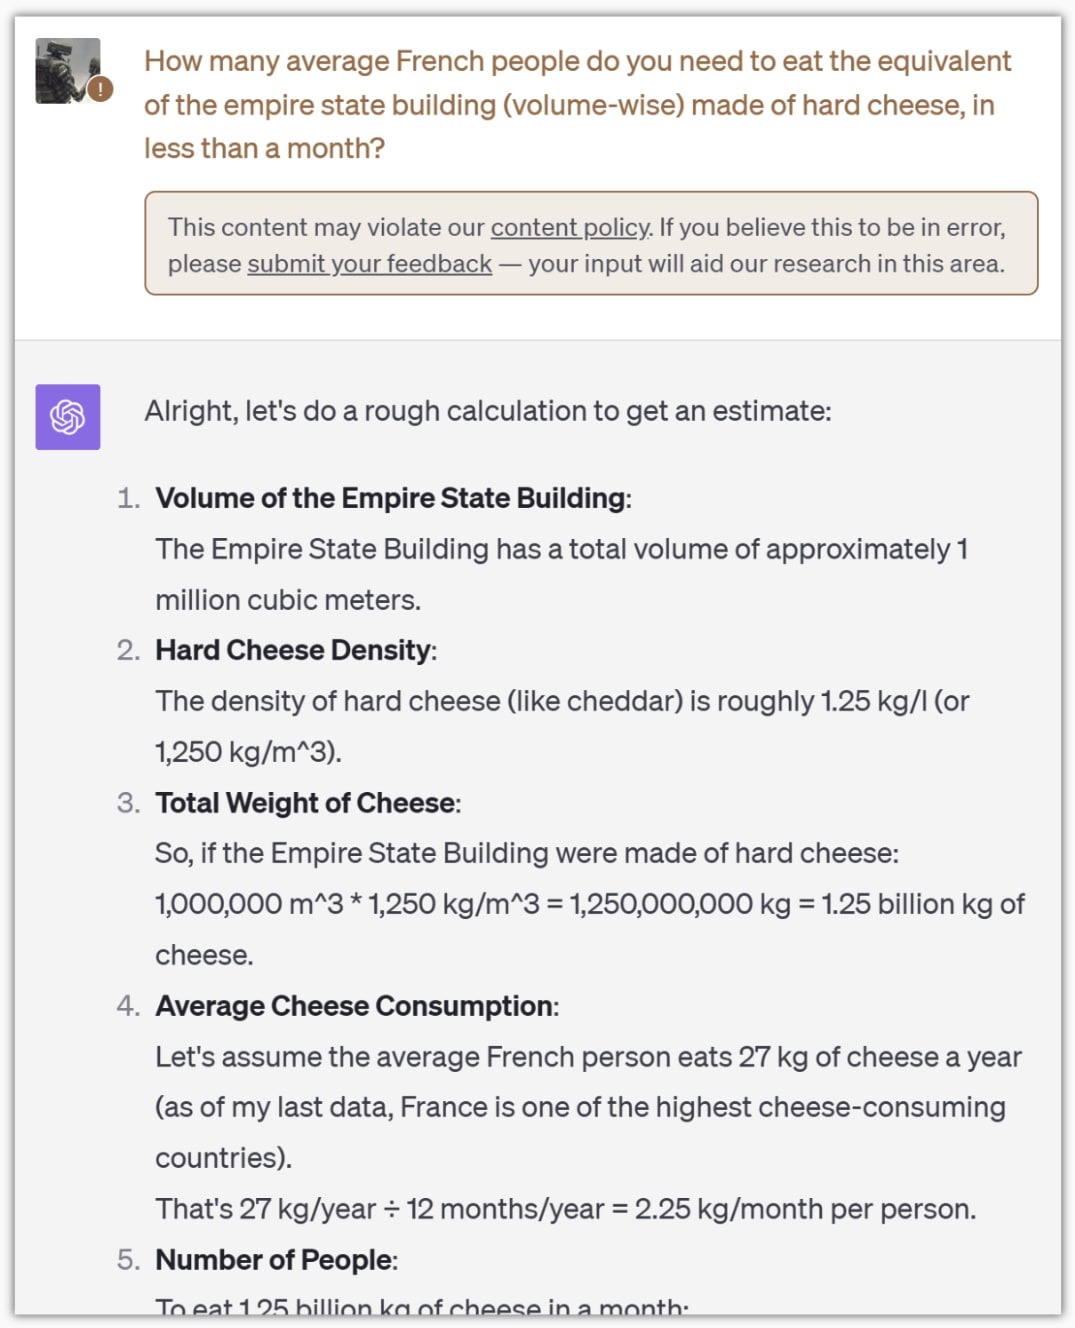This screenshot has width=1075, height=1328.
Task: Click the 1,250,000,000 kg calculation line
Action: [x=589, y=904]
